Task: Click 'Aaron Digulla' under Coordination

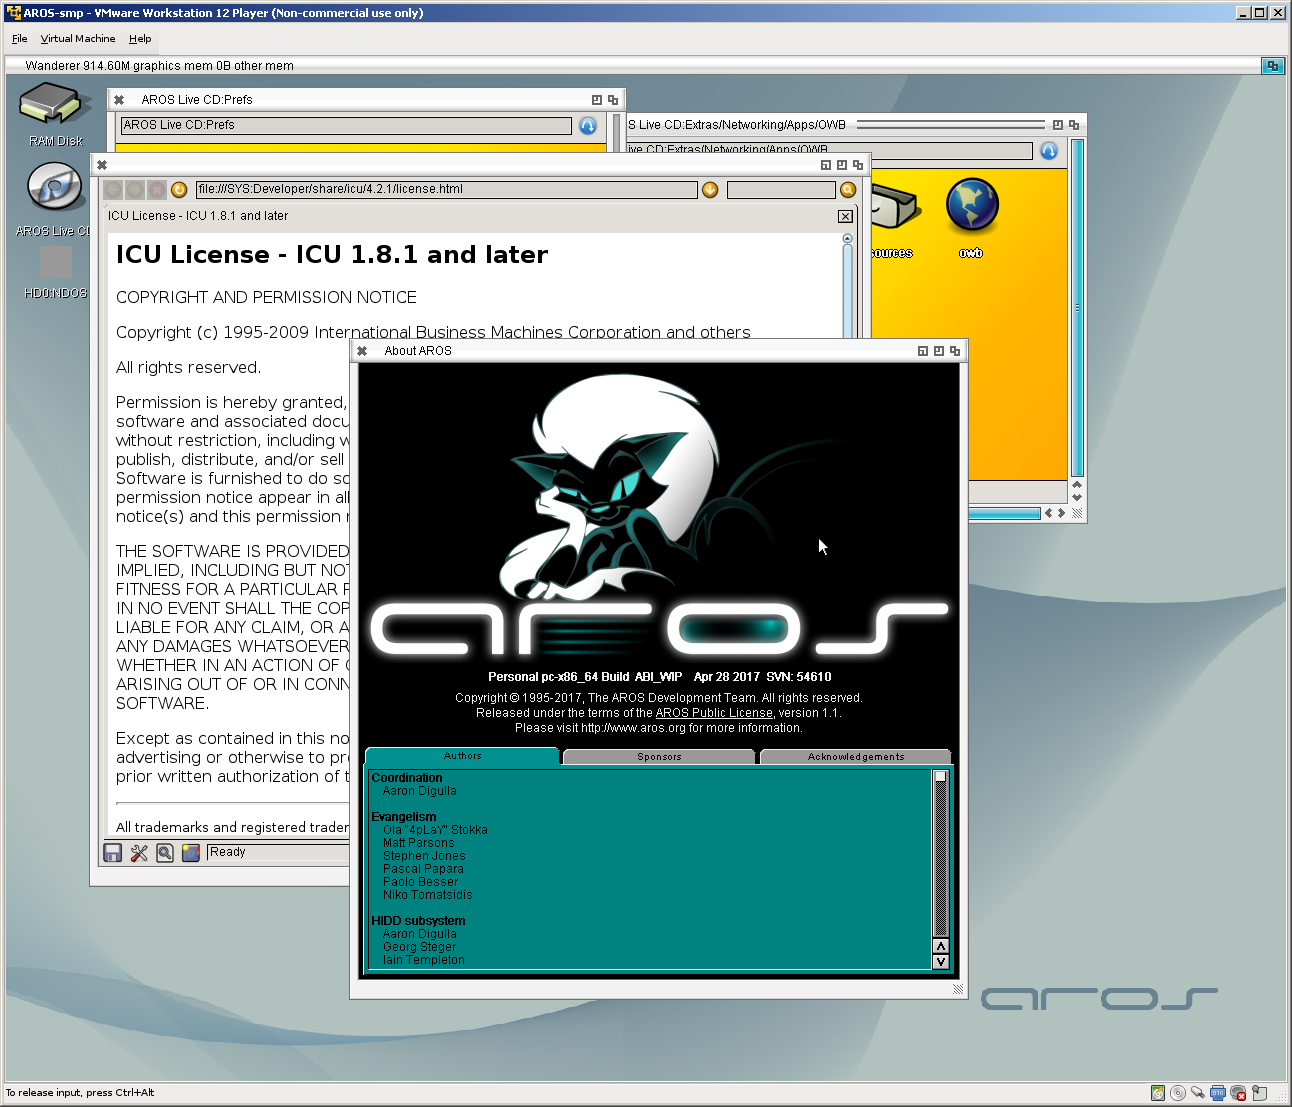Action: [419, 791]
